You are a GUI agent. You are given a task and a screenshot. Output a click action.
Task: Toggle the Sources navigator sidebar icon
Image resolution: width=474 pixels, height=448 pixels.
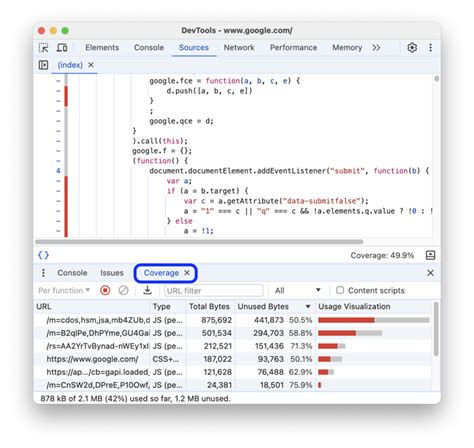[43, 65]
